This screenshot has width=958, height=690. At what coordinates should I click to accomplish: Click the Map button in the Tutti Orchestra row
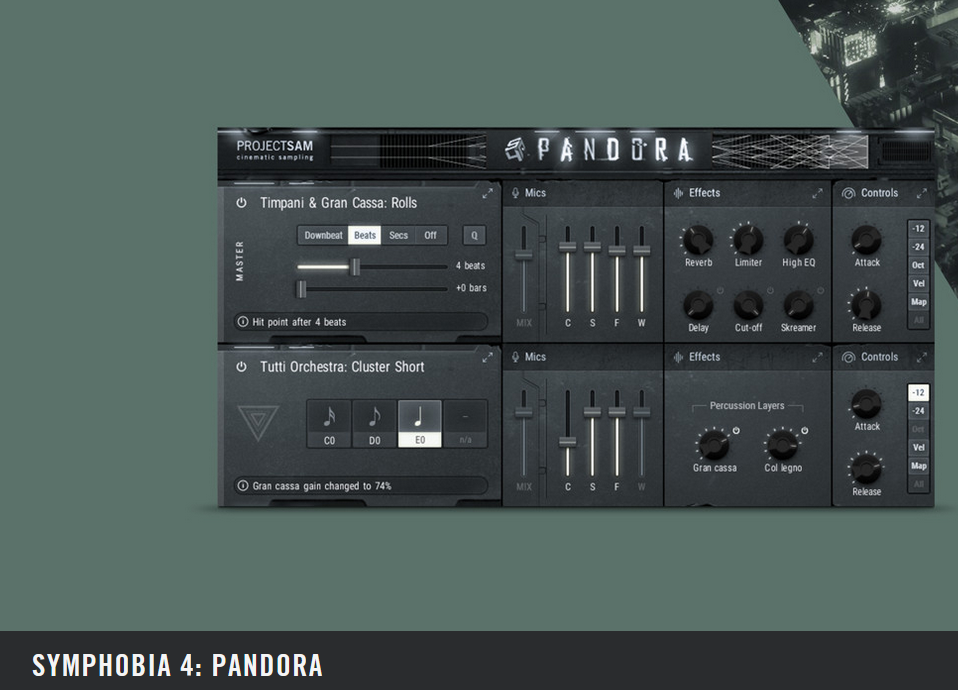point(918,466)
